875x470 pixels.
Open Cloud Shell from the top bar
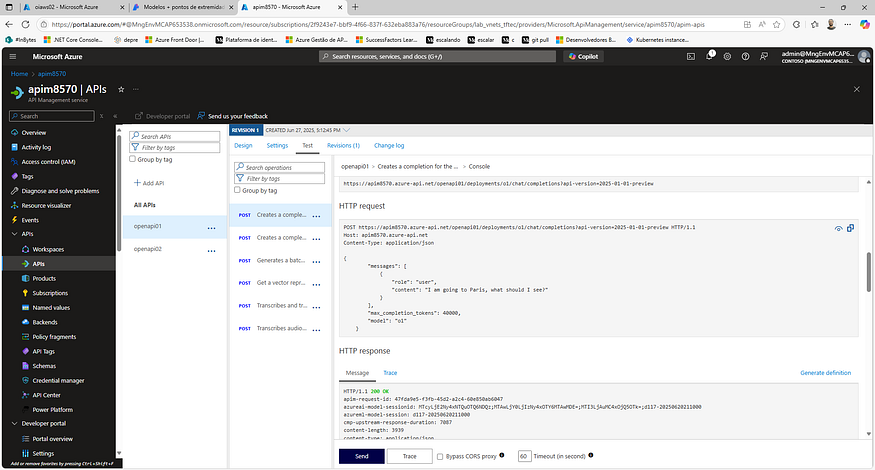[691, 56]
